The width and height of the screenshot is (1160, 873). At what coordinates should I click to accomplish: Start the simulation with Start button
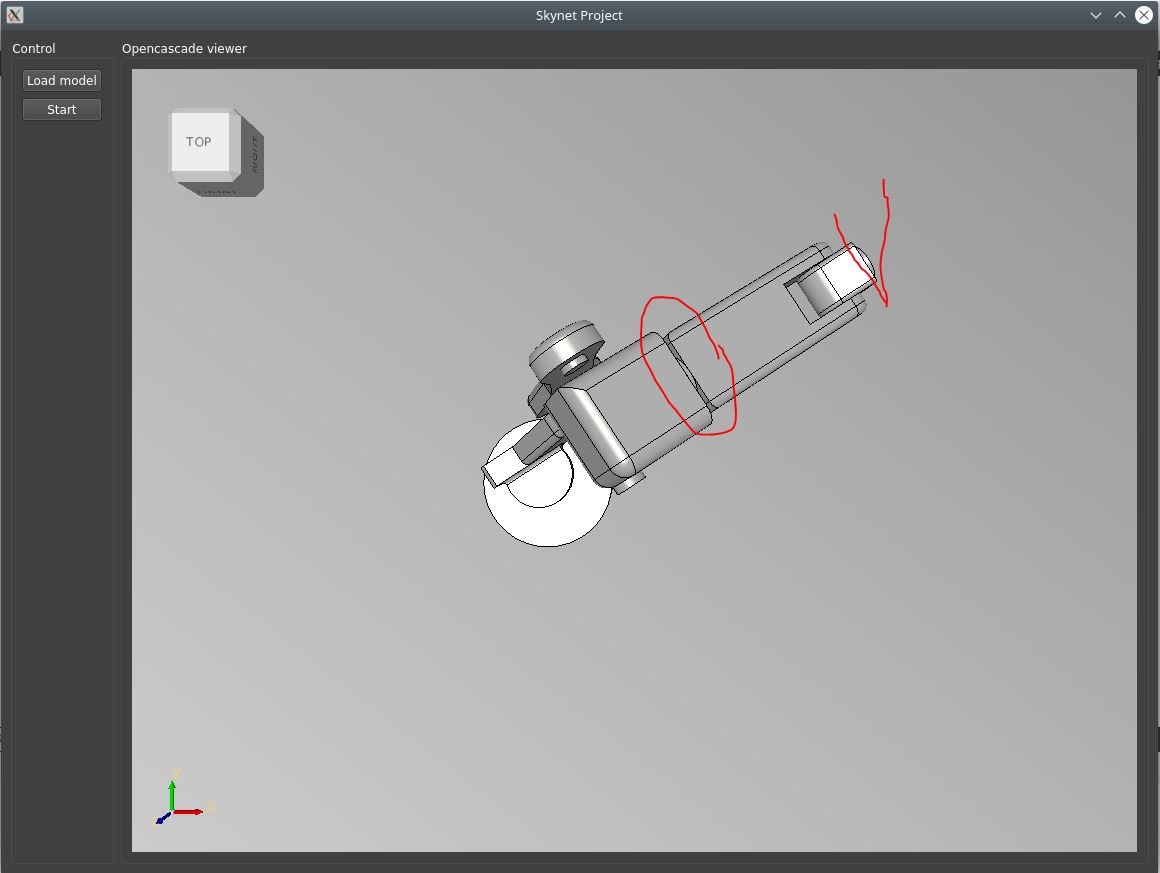pos(61,109)
